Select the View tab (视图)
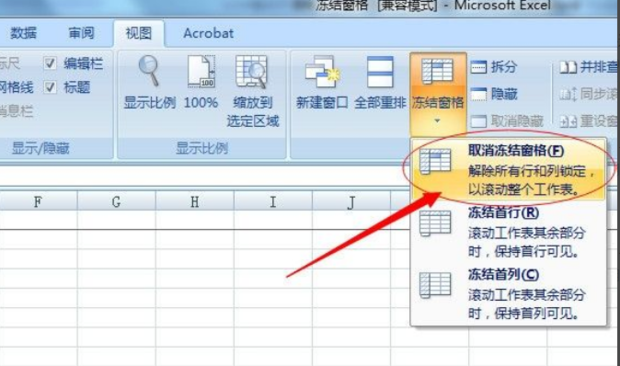Screen dimensions: 620x366 coord(139,34)
